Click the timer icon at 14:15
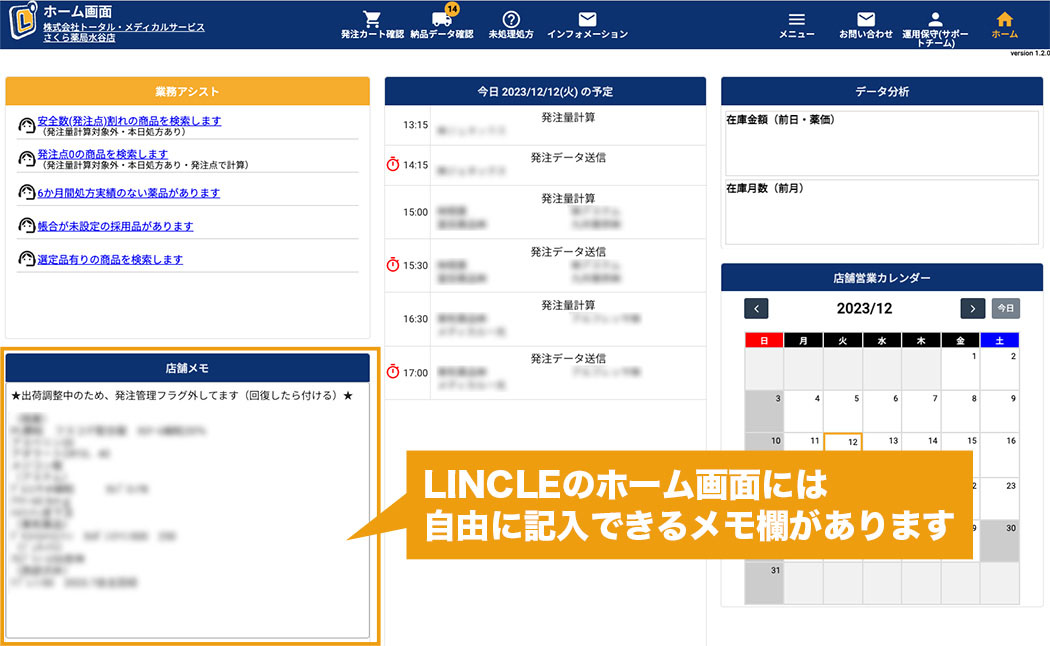Screen dimensions: 1050x646 click(393, 164)
